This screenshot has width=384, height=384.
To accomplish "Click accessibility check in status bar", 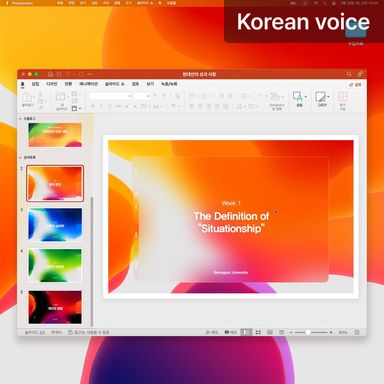I will click(88, 332).
